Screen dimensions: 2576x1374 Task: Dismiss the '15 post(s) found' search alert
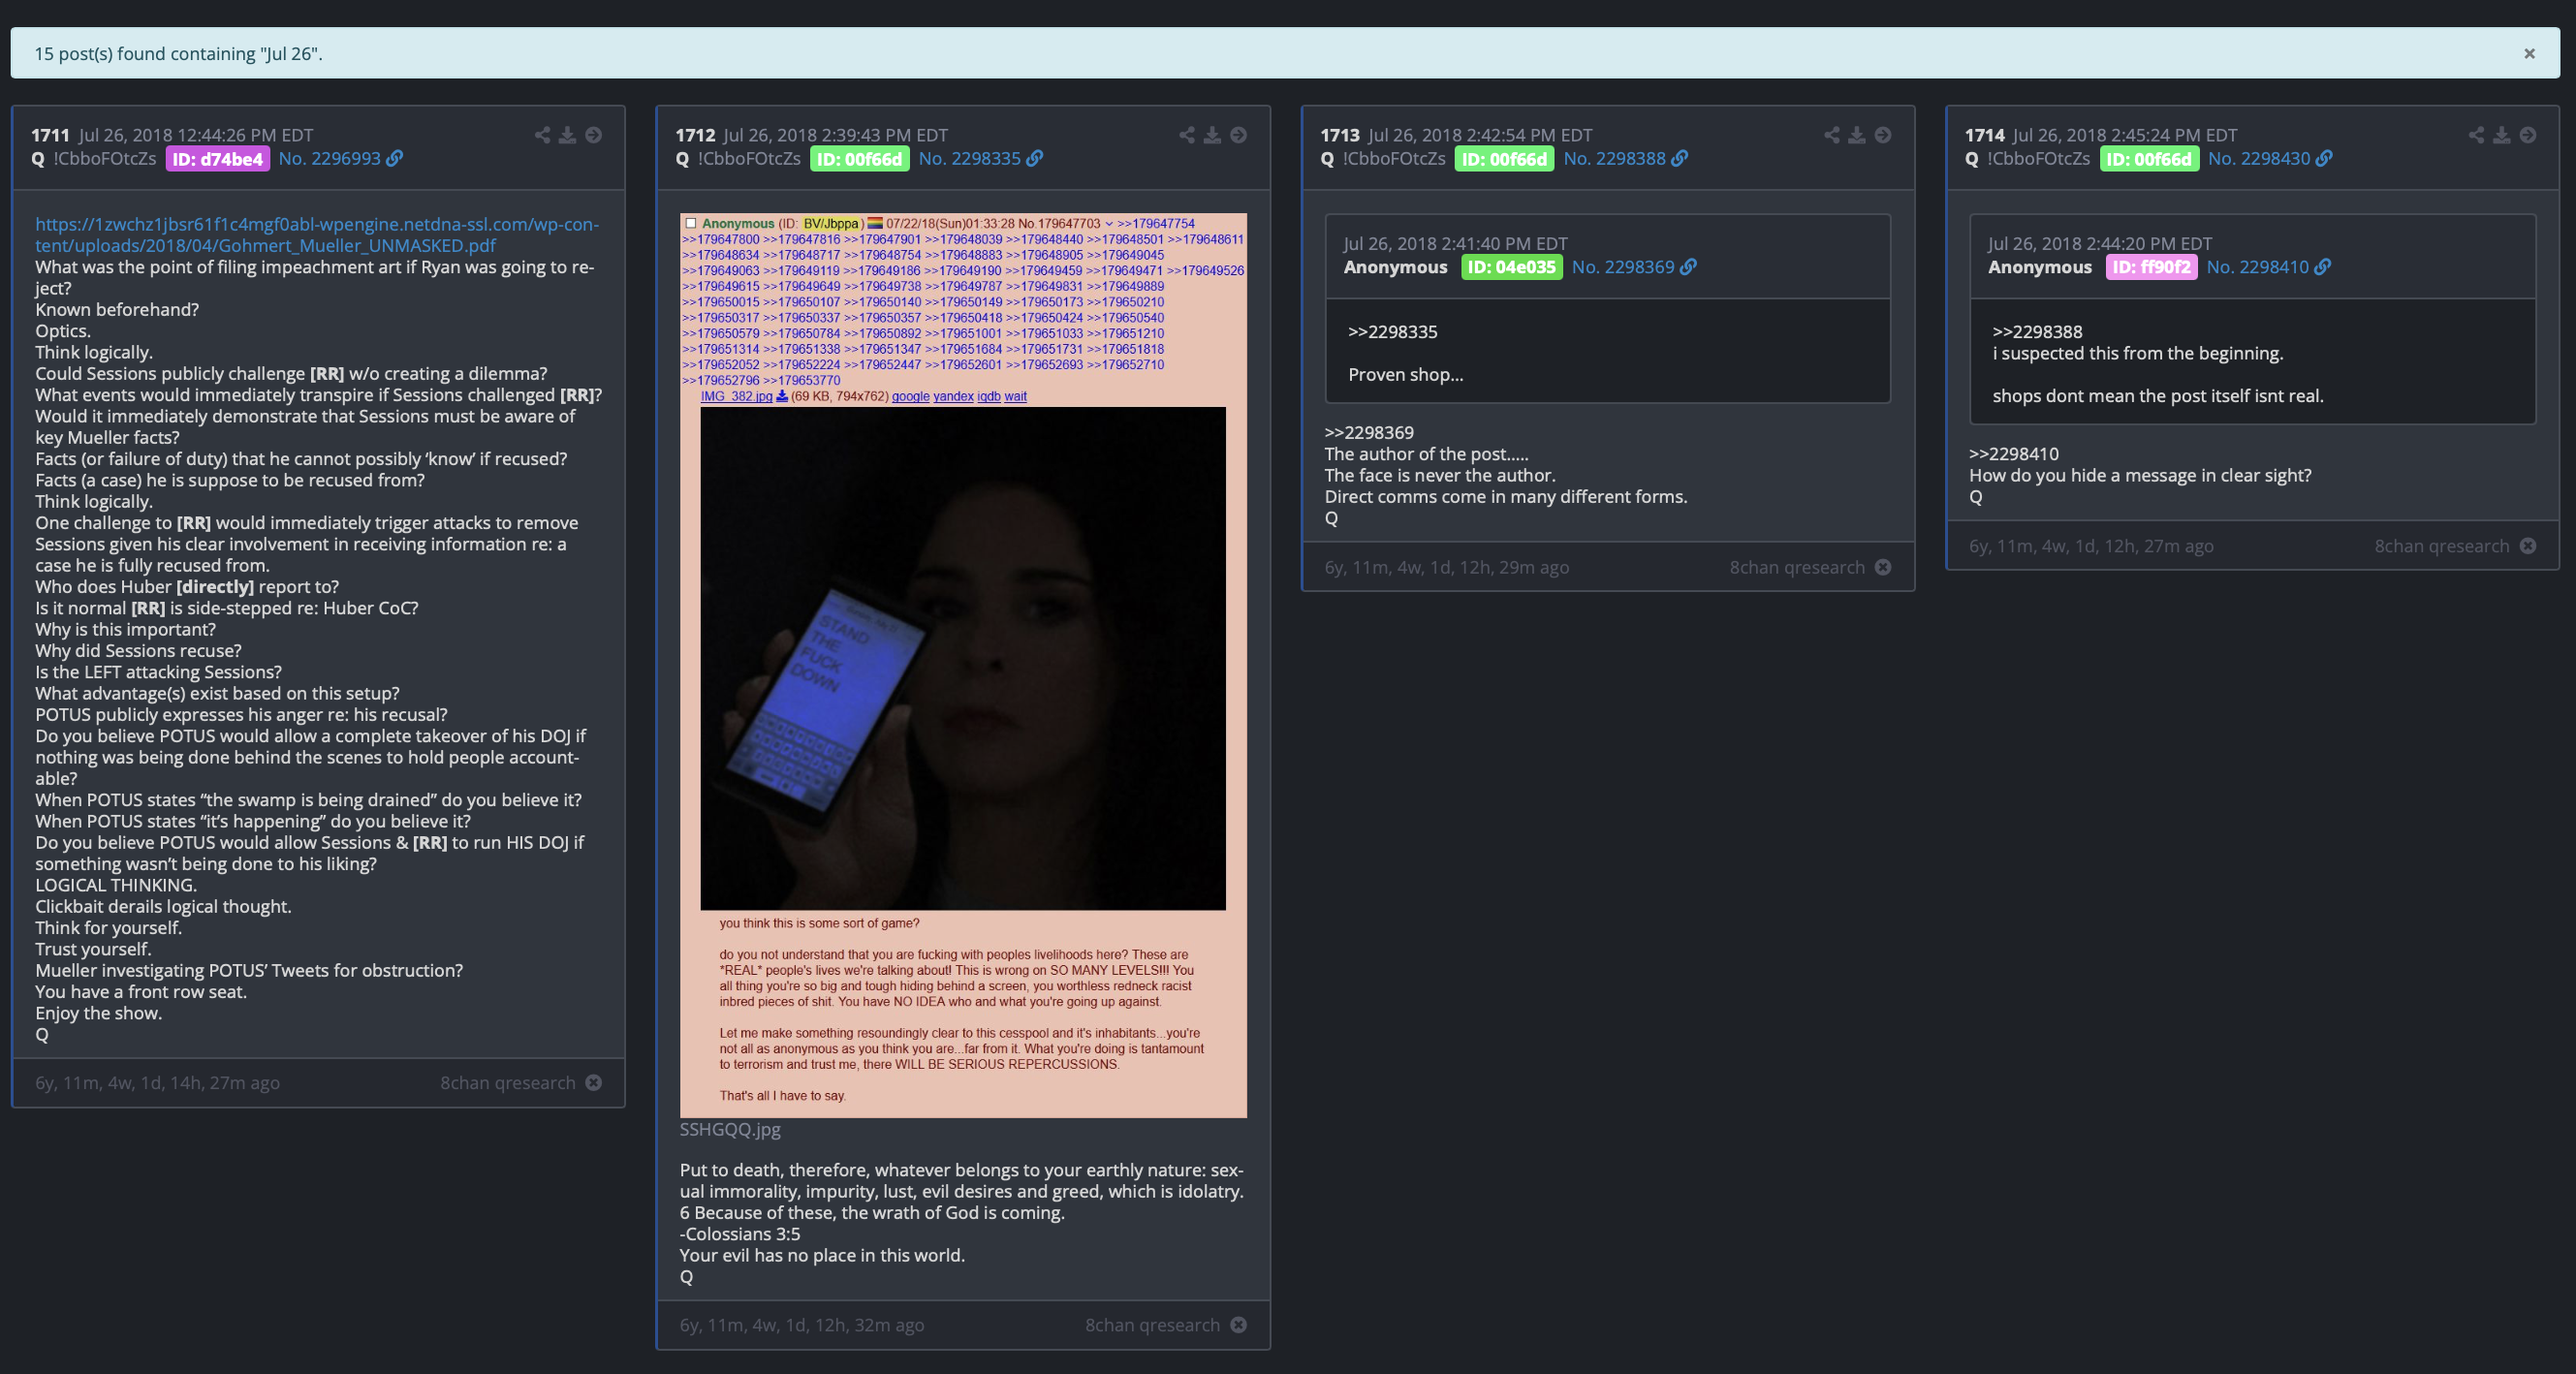coord(2529,54)
